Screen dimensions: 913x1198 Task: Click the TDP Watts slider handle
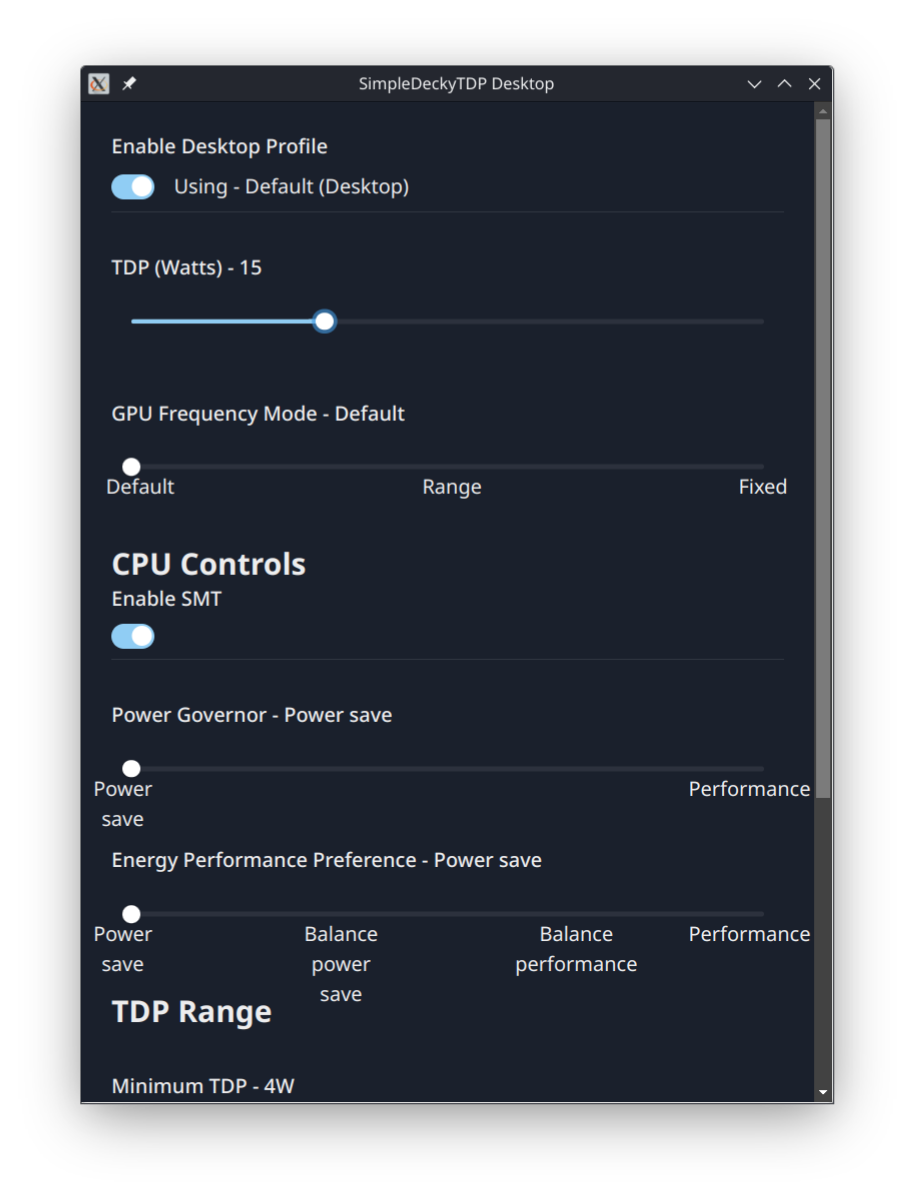click(x=324, y=321)
